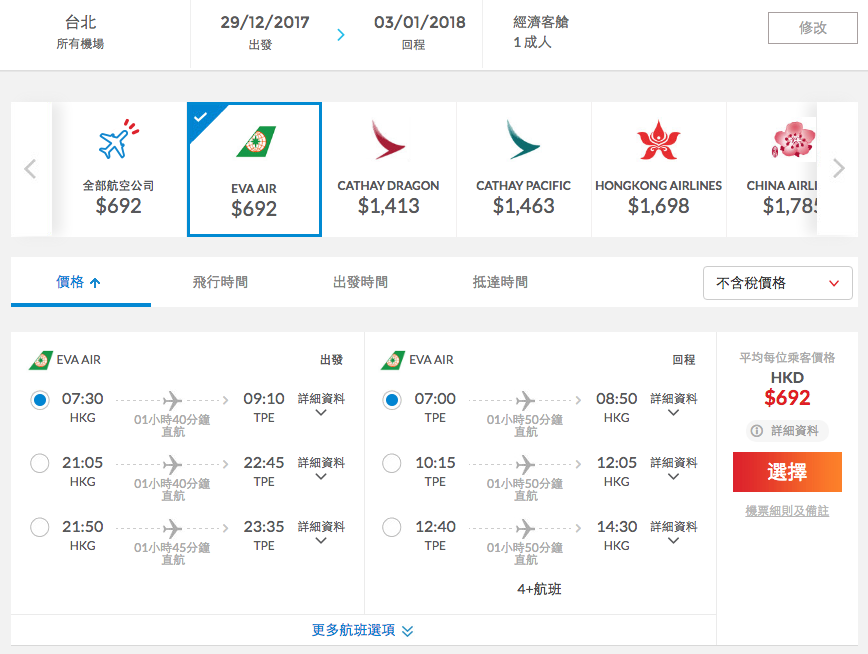Image resolution: width=868 pixels, height=654 pixels.
Task: Click the info icon under HKD $692
Action: point(756,431)
